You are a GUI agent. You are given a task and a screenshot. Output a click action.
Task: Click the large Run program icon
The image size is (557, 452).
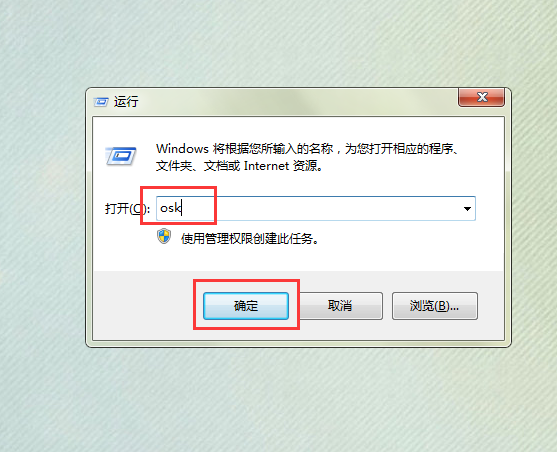point(121,156)
